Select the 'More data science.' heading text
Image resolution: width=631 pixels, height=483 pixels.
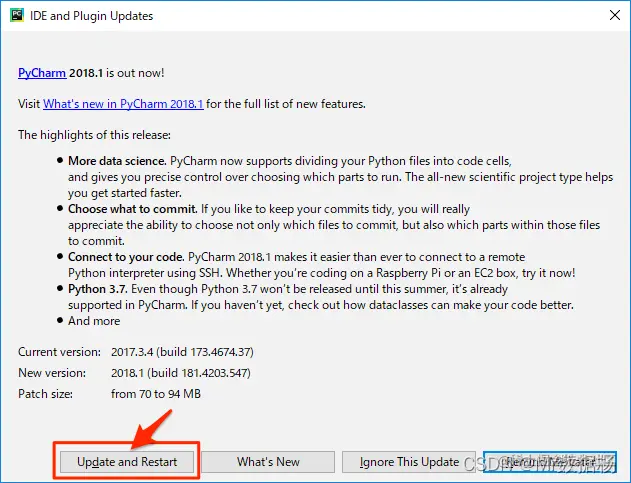point(117,161)
